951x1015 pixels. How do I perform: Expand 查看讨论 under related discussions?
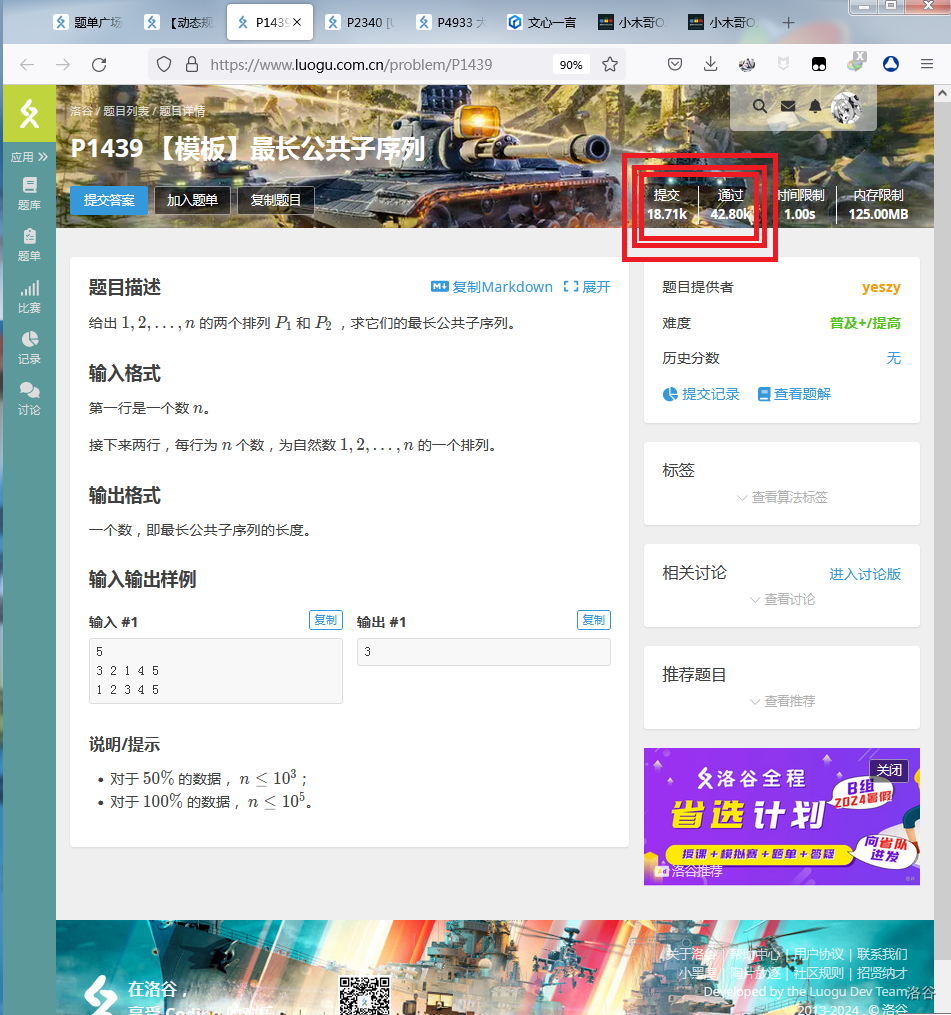point(782,599)
